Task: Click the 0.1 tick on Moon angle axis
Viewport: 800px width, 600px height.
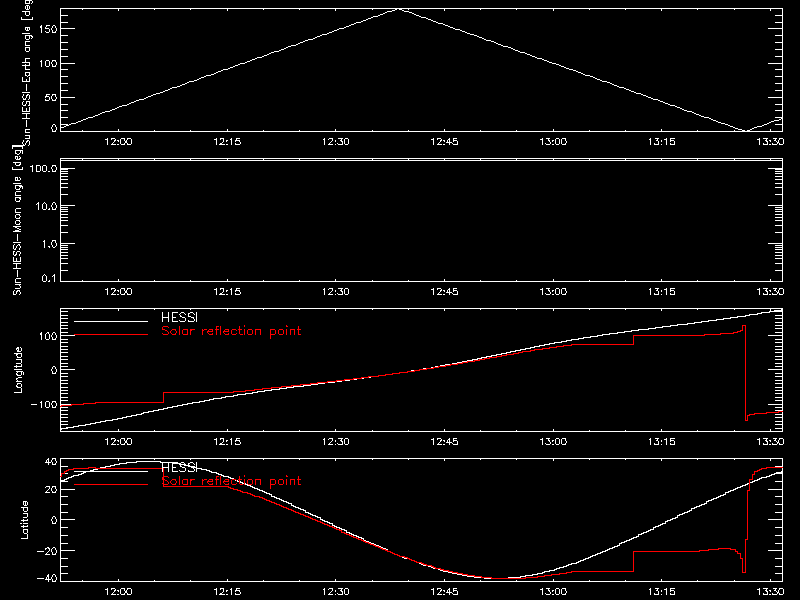Action: point(49,279)
